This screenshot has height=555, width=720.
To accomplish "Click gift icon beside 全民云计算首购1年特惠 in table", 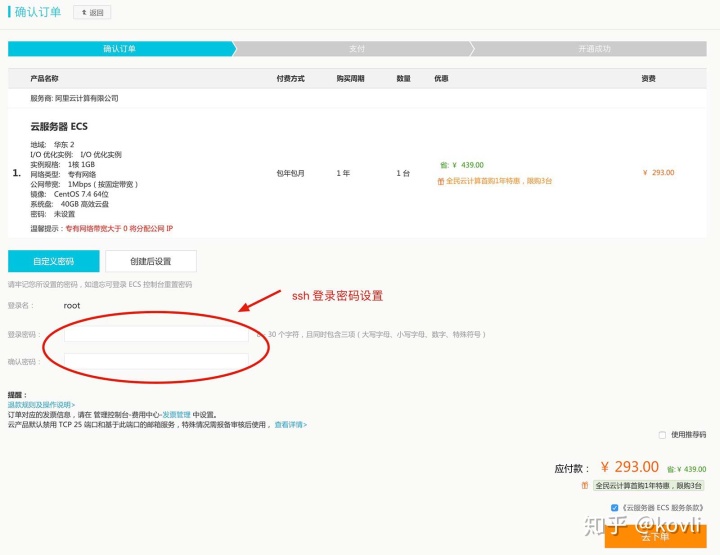I will point(440,181).
